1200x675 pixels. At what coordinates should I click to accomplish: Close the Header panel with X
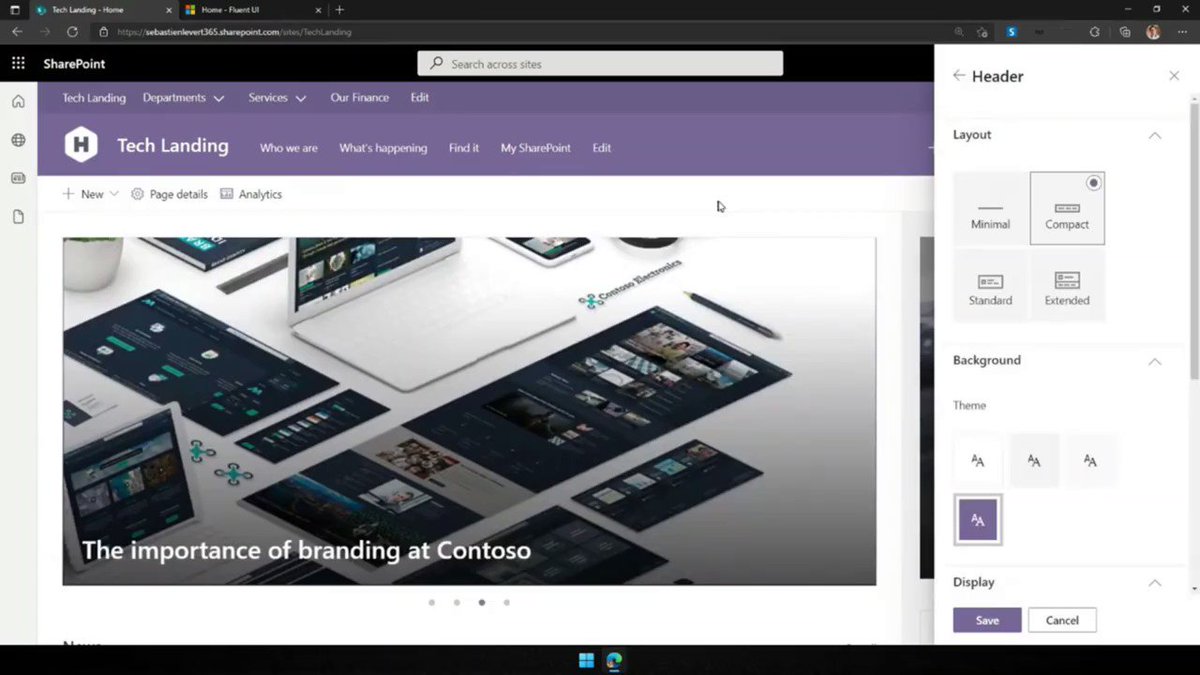(x=1174, y=75)
